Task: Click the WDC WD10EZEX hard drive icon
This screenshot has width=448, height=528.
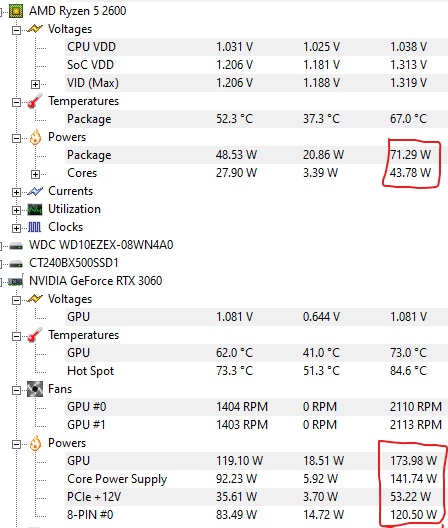Action: click(16, 246)
